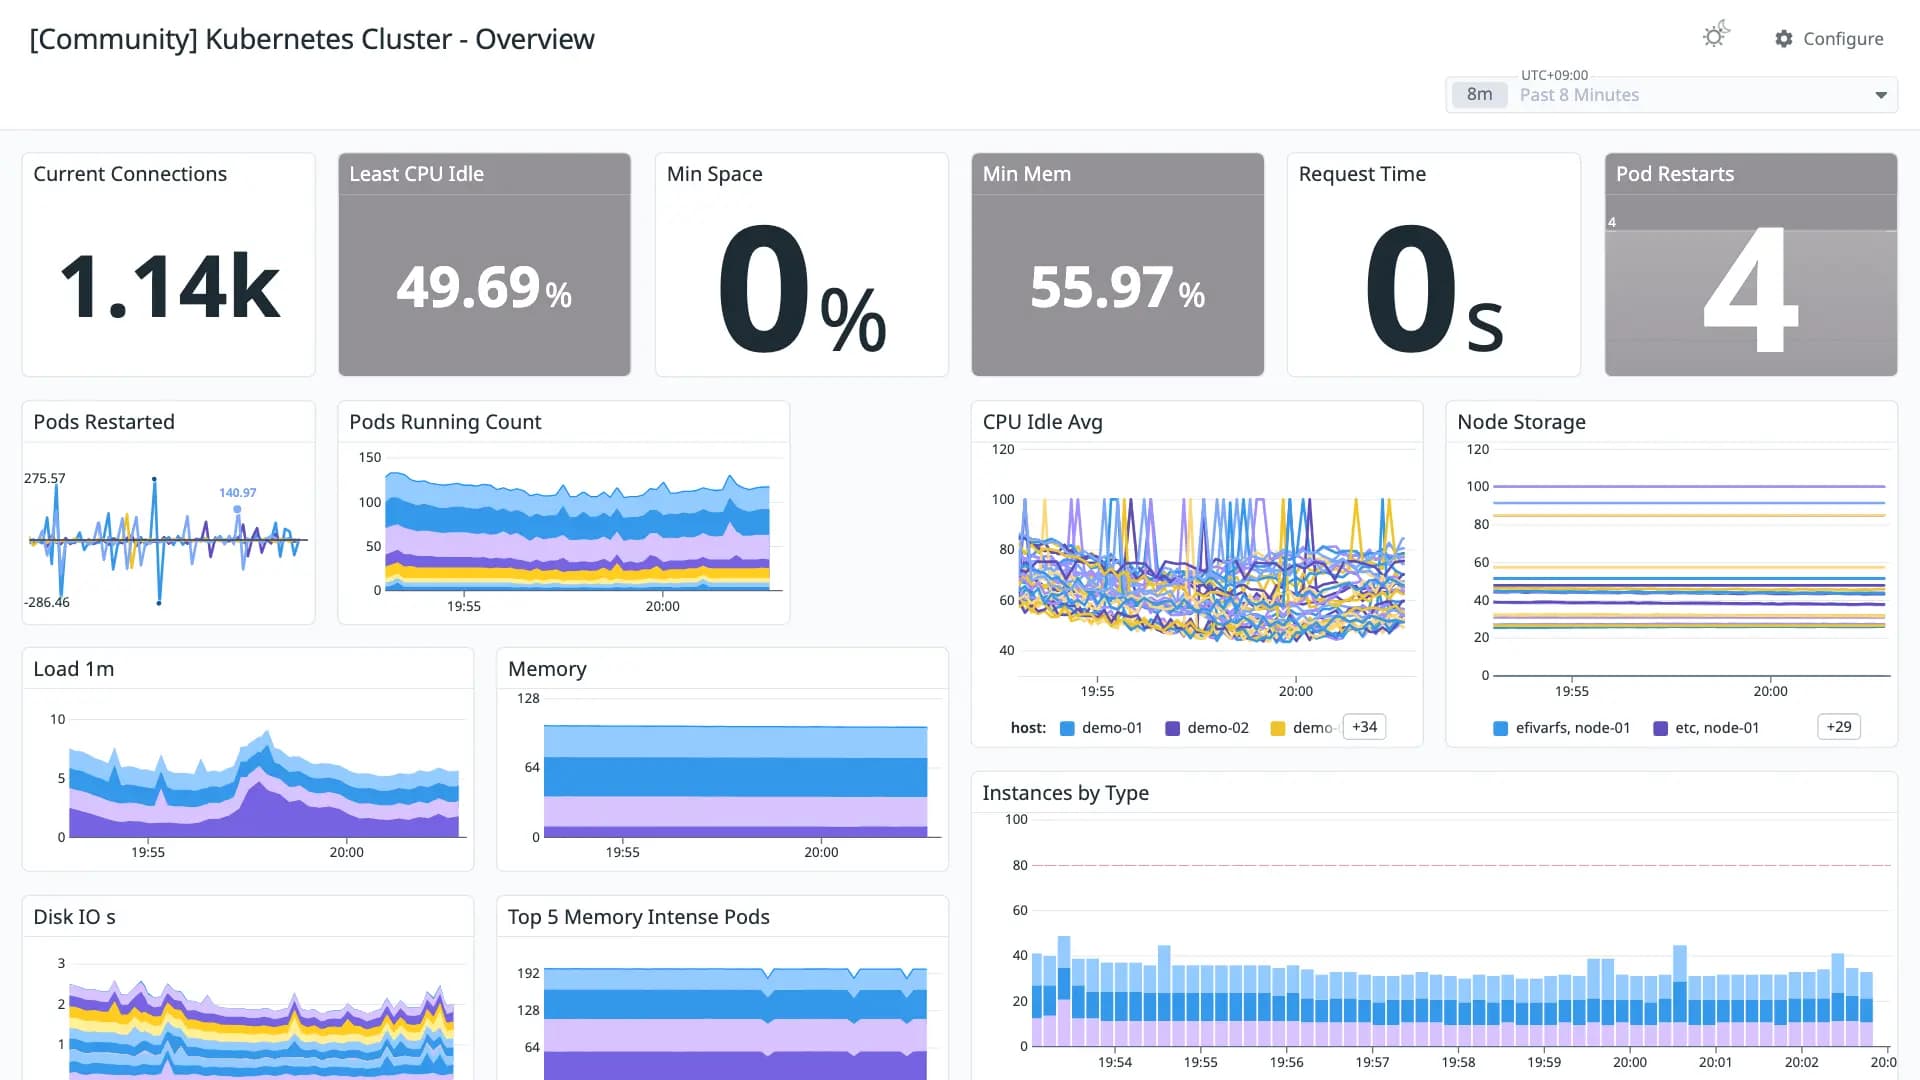Click the yellow demo- legend swatch
The image size is (1920, 1080).
click(1278, 728)
